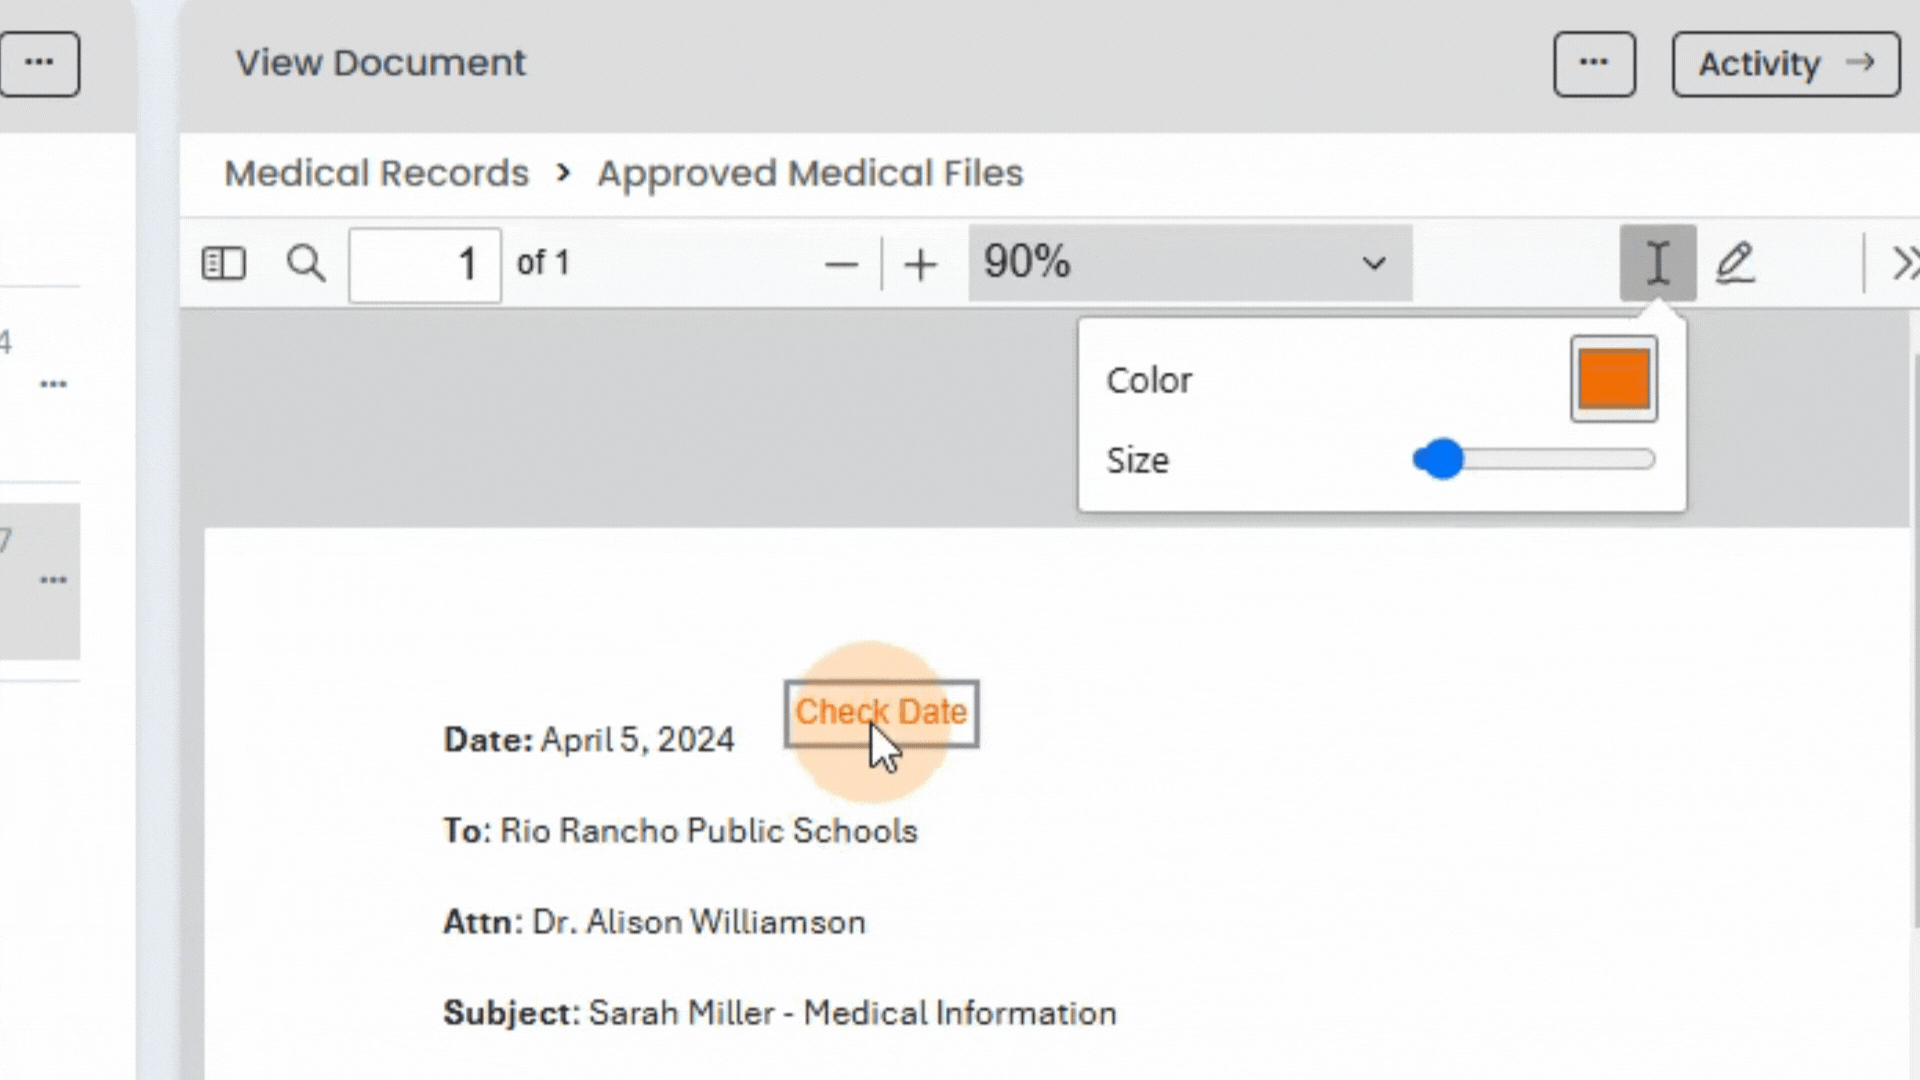Zoom in with the plus icon

919,263
